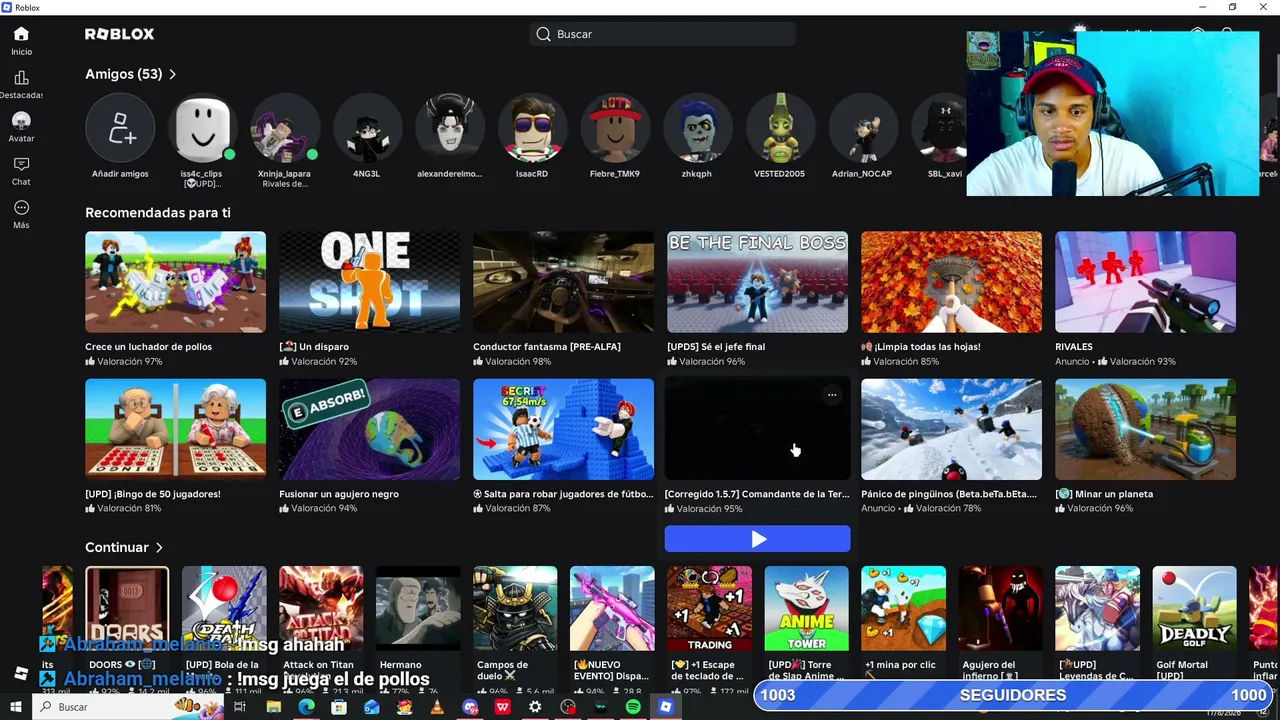Open Conductor fantasma [PRE-ALFA] thumbnail

click(x=564, y=282)
